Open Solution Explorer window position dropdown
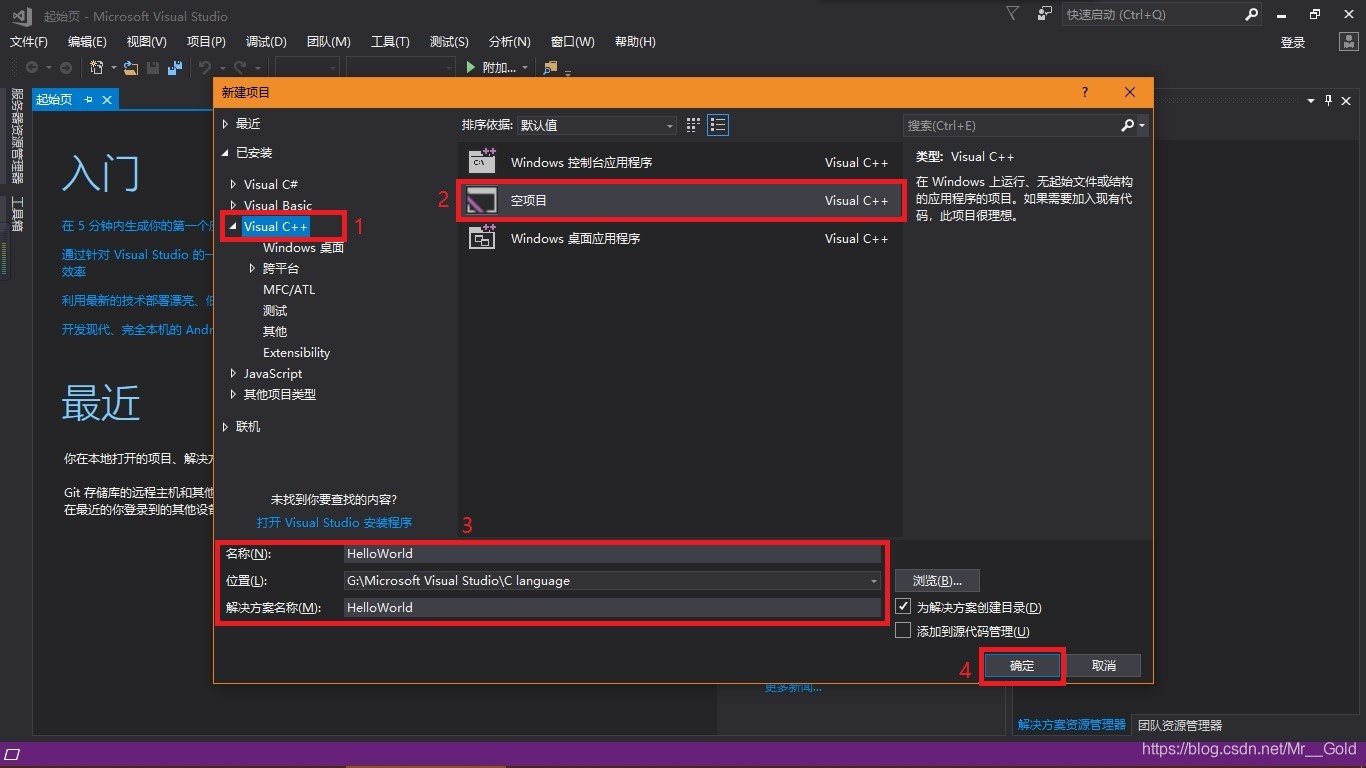1366x768 pixels. tap(1311, 100)
